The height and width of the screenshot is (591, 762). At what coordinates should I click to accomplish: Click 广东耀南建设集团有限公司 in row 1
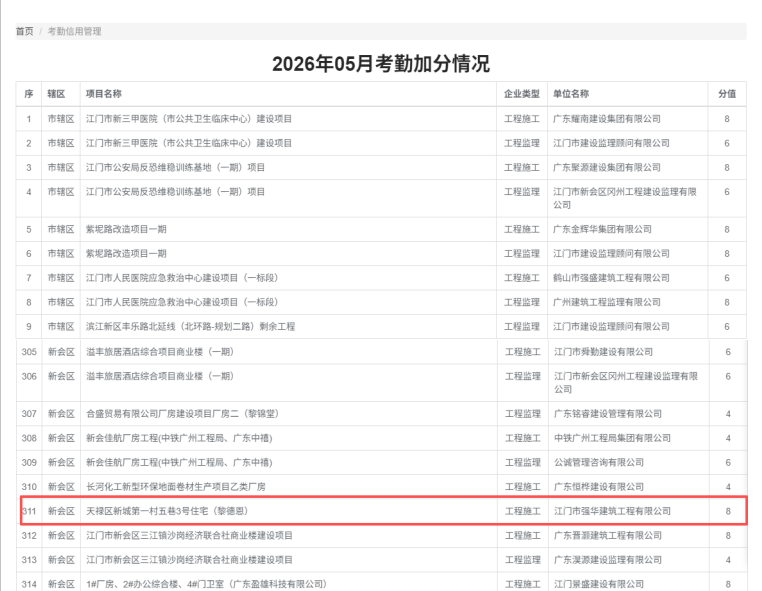tap(606, 119)
